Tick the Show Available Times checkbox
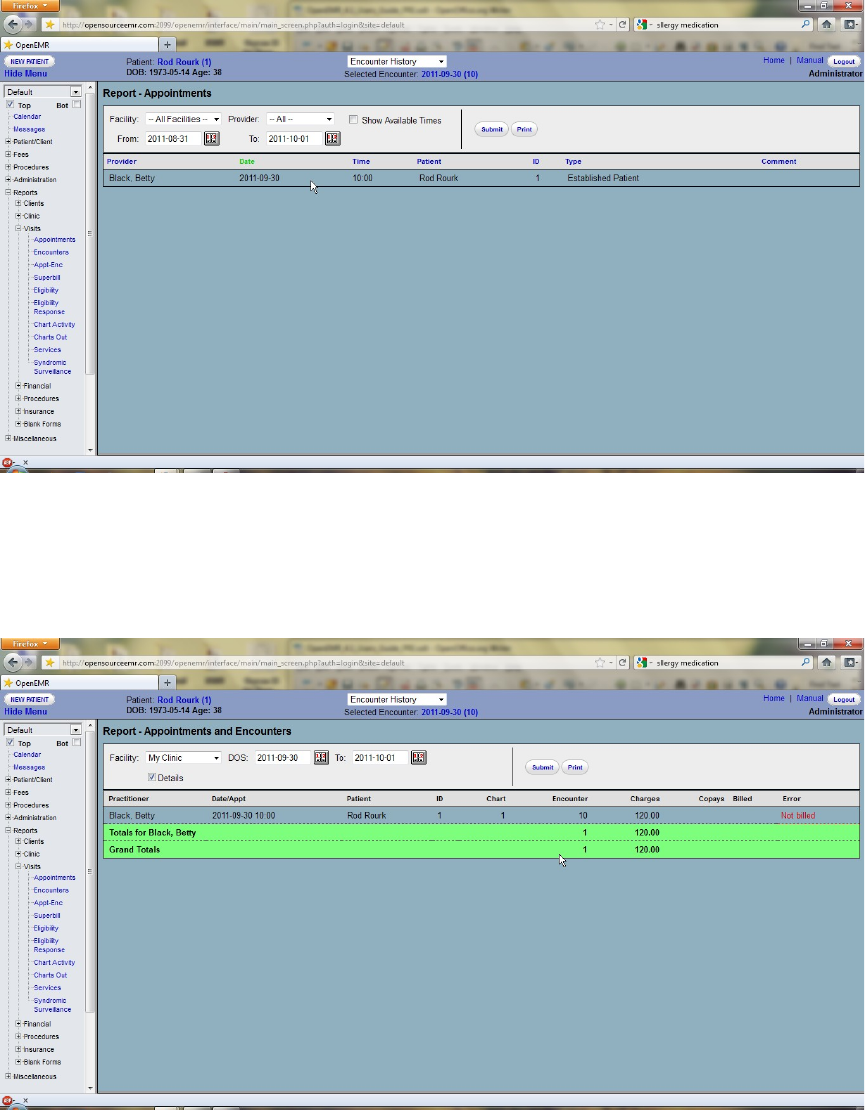865x1110 pixels. (353, 120)
